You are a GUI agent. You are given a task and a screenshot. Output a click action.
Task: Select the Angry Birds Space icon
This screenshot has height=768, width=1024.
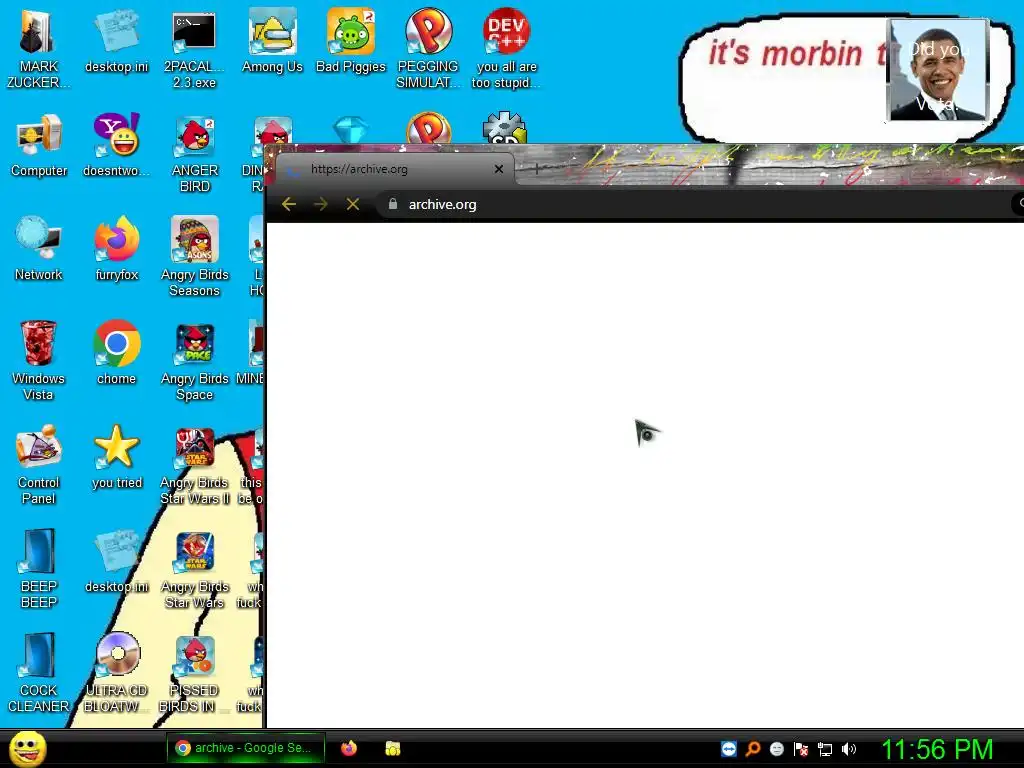(195, 362)
